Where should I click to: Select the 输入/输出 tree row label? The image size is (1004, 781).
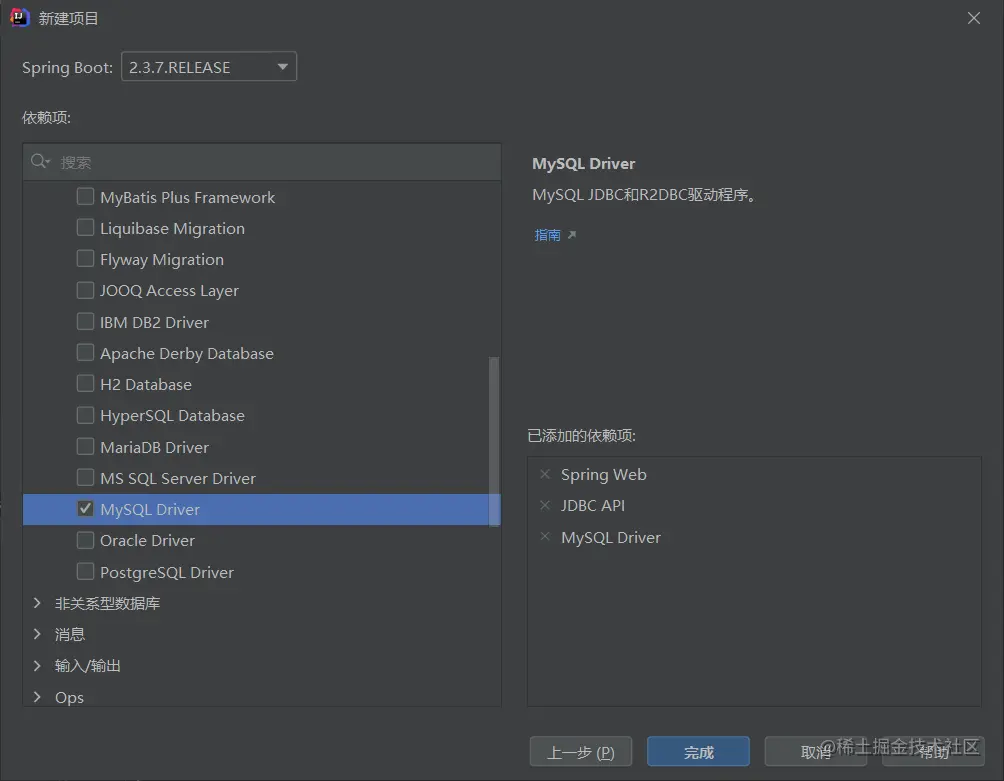click(88, 666)
